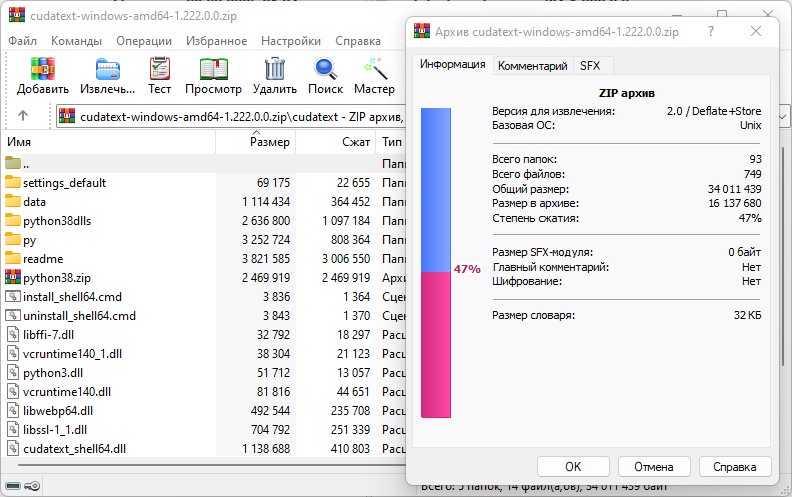Viewport: 792px width, 497px height.
Task: Click the Тест (Test) toolbar icon
Action: pyautogui.click(x=160, y=69)
